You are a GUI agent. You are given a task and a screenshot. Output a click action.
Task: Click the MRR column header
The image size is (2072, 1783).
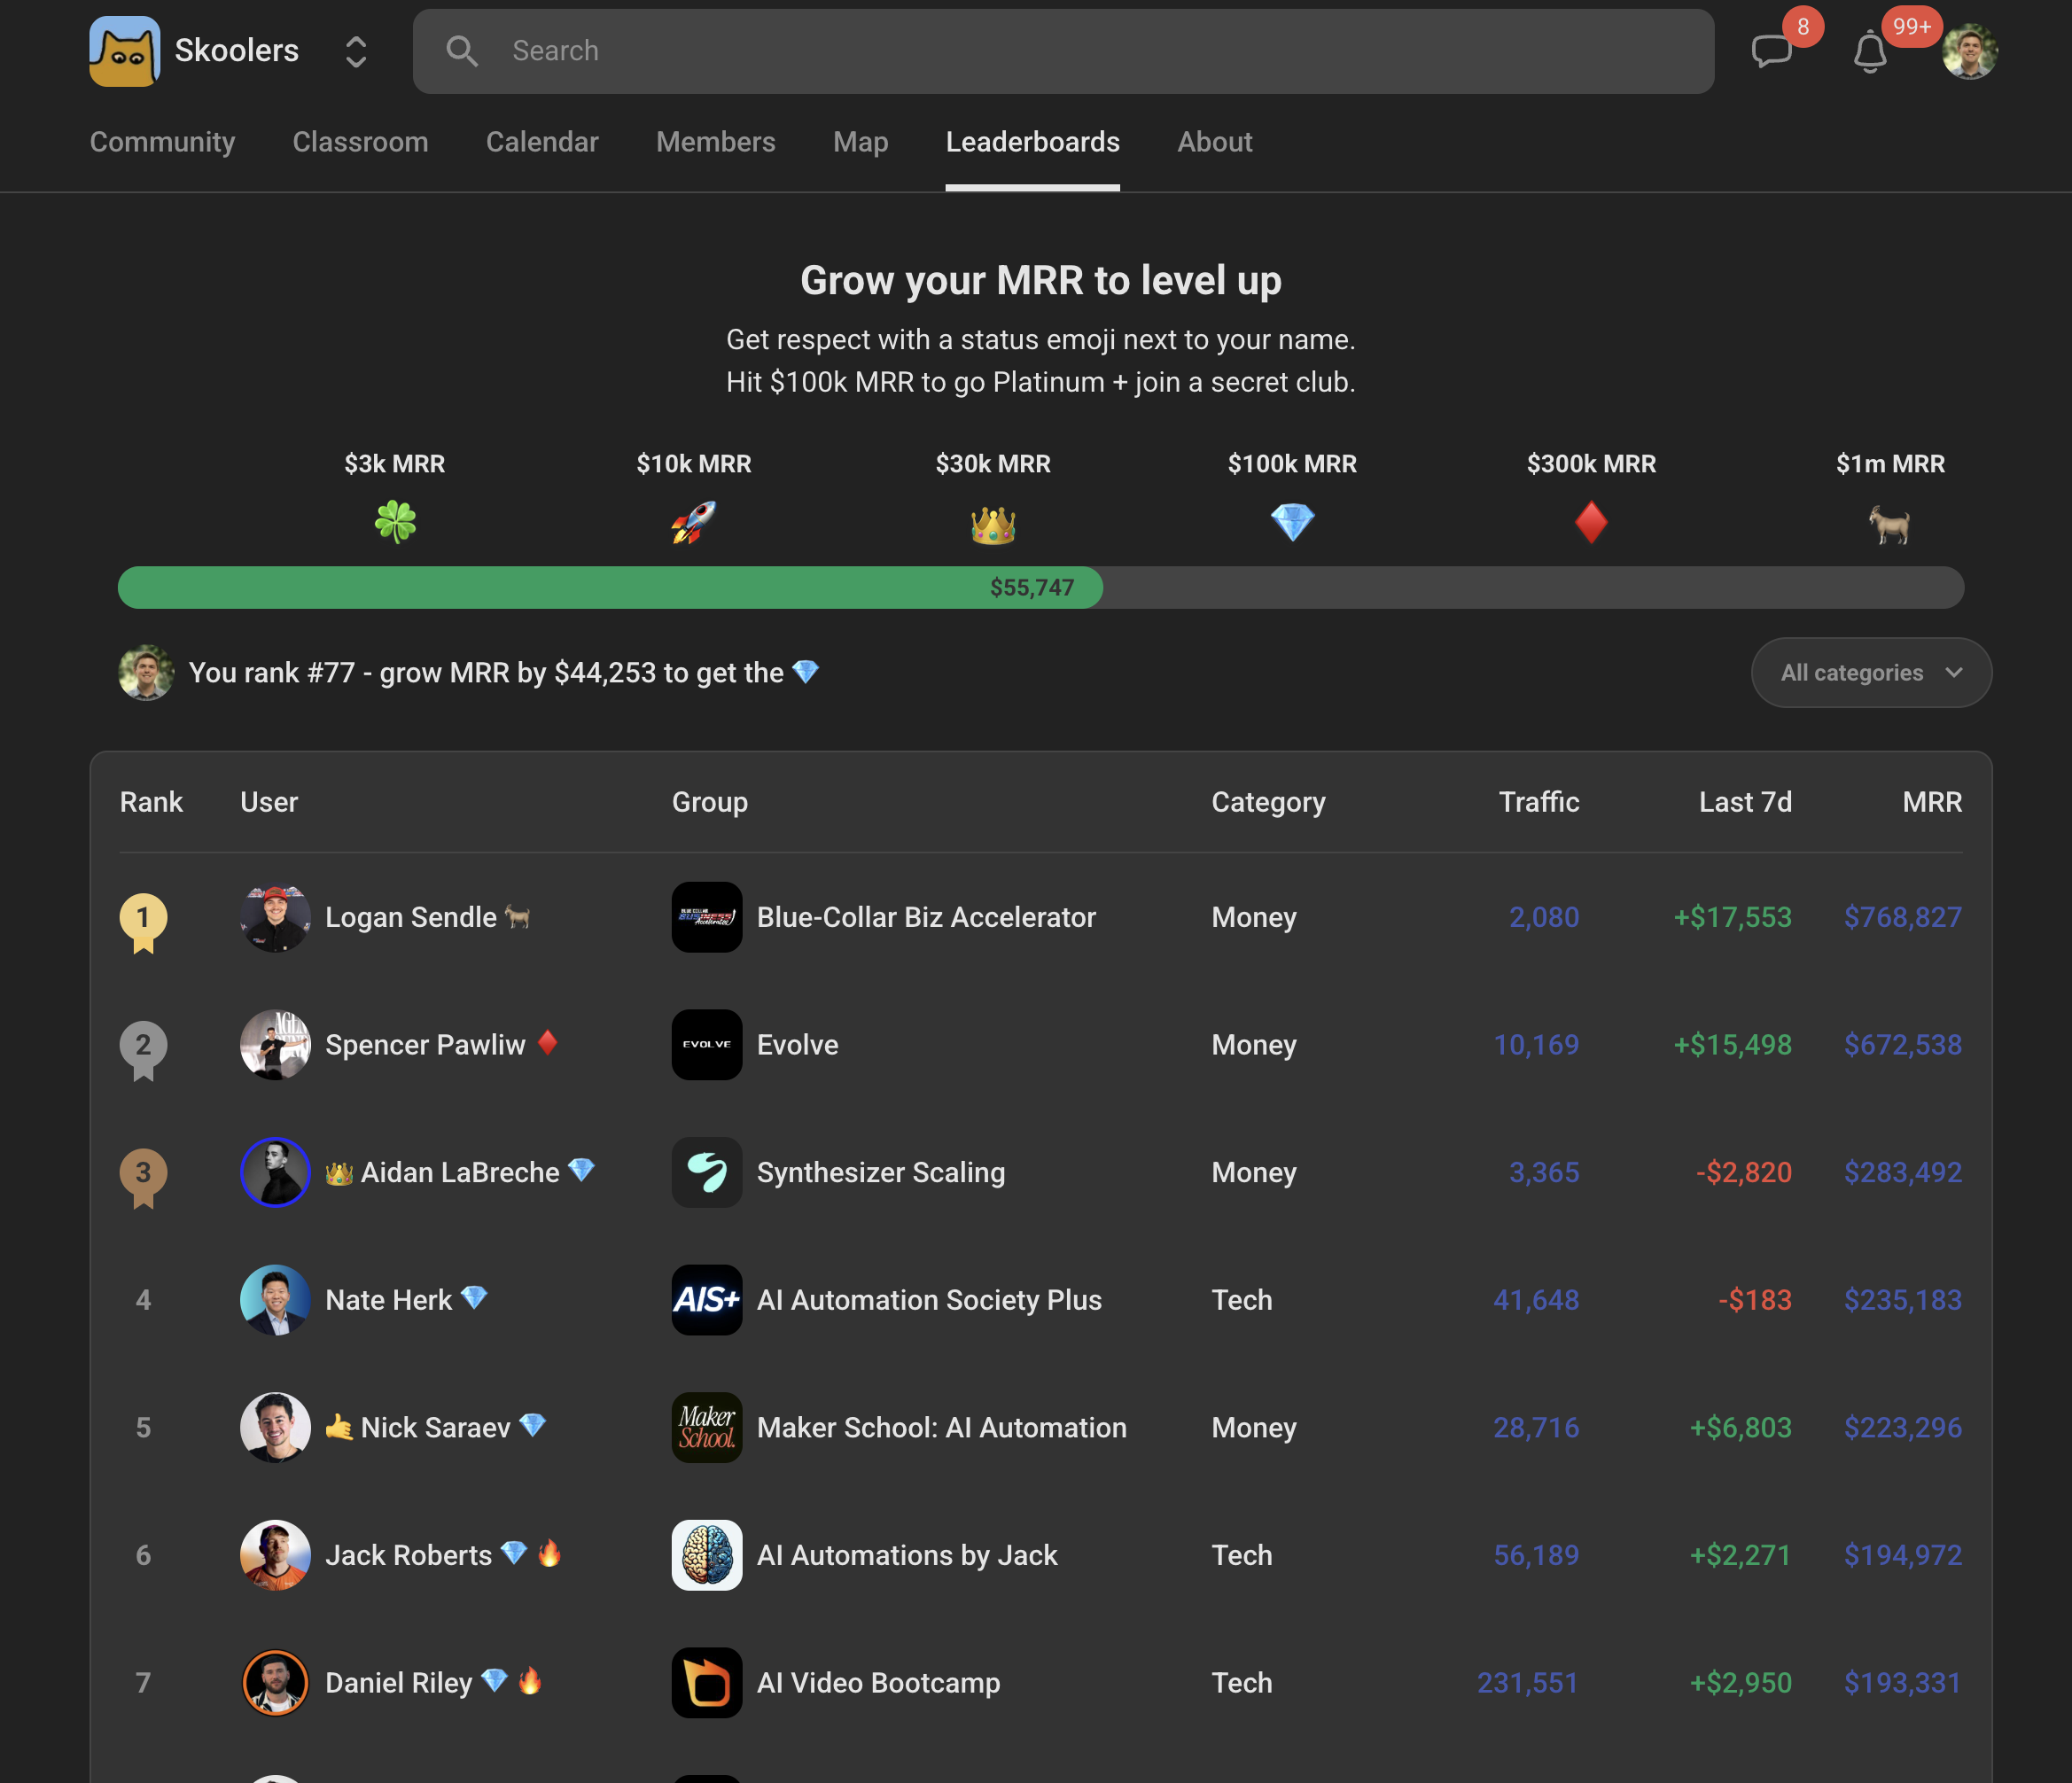(1932, 802)
